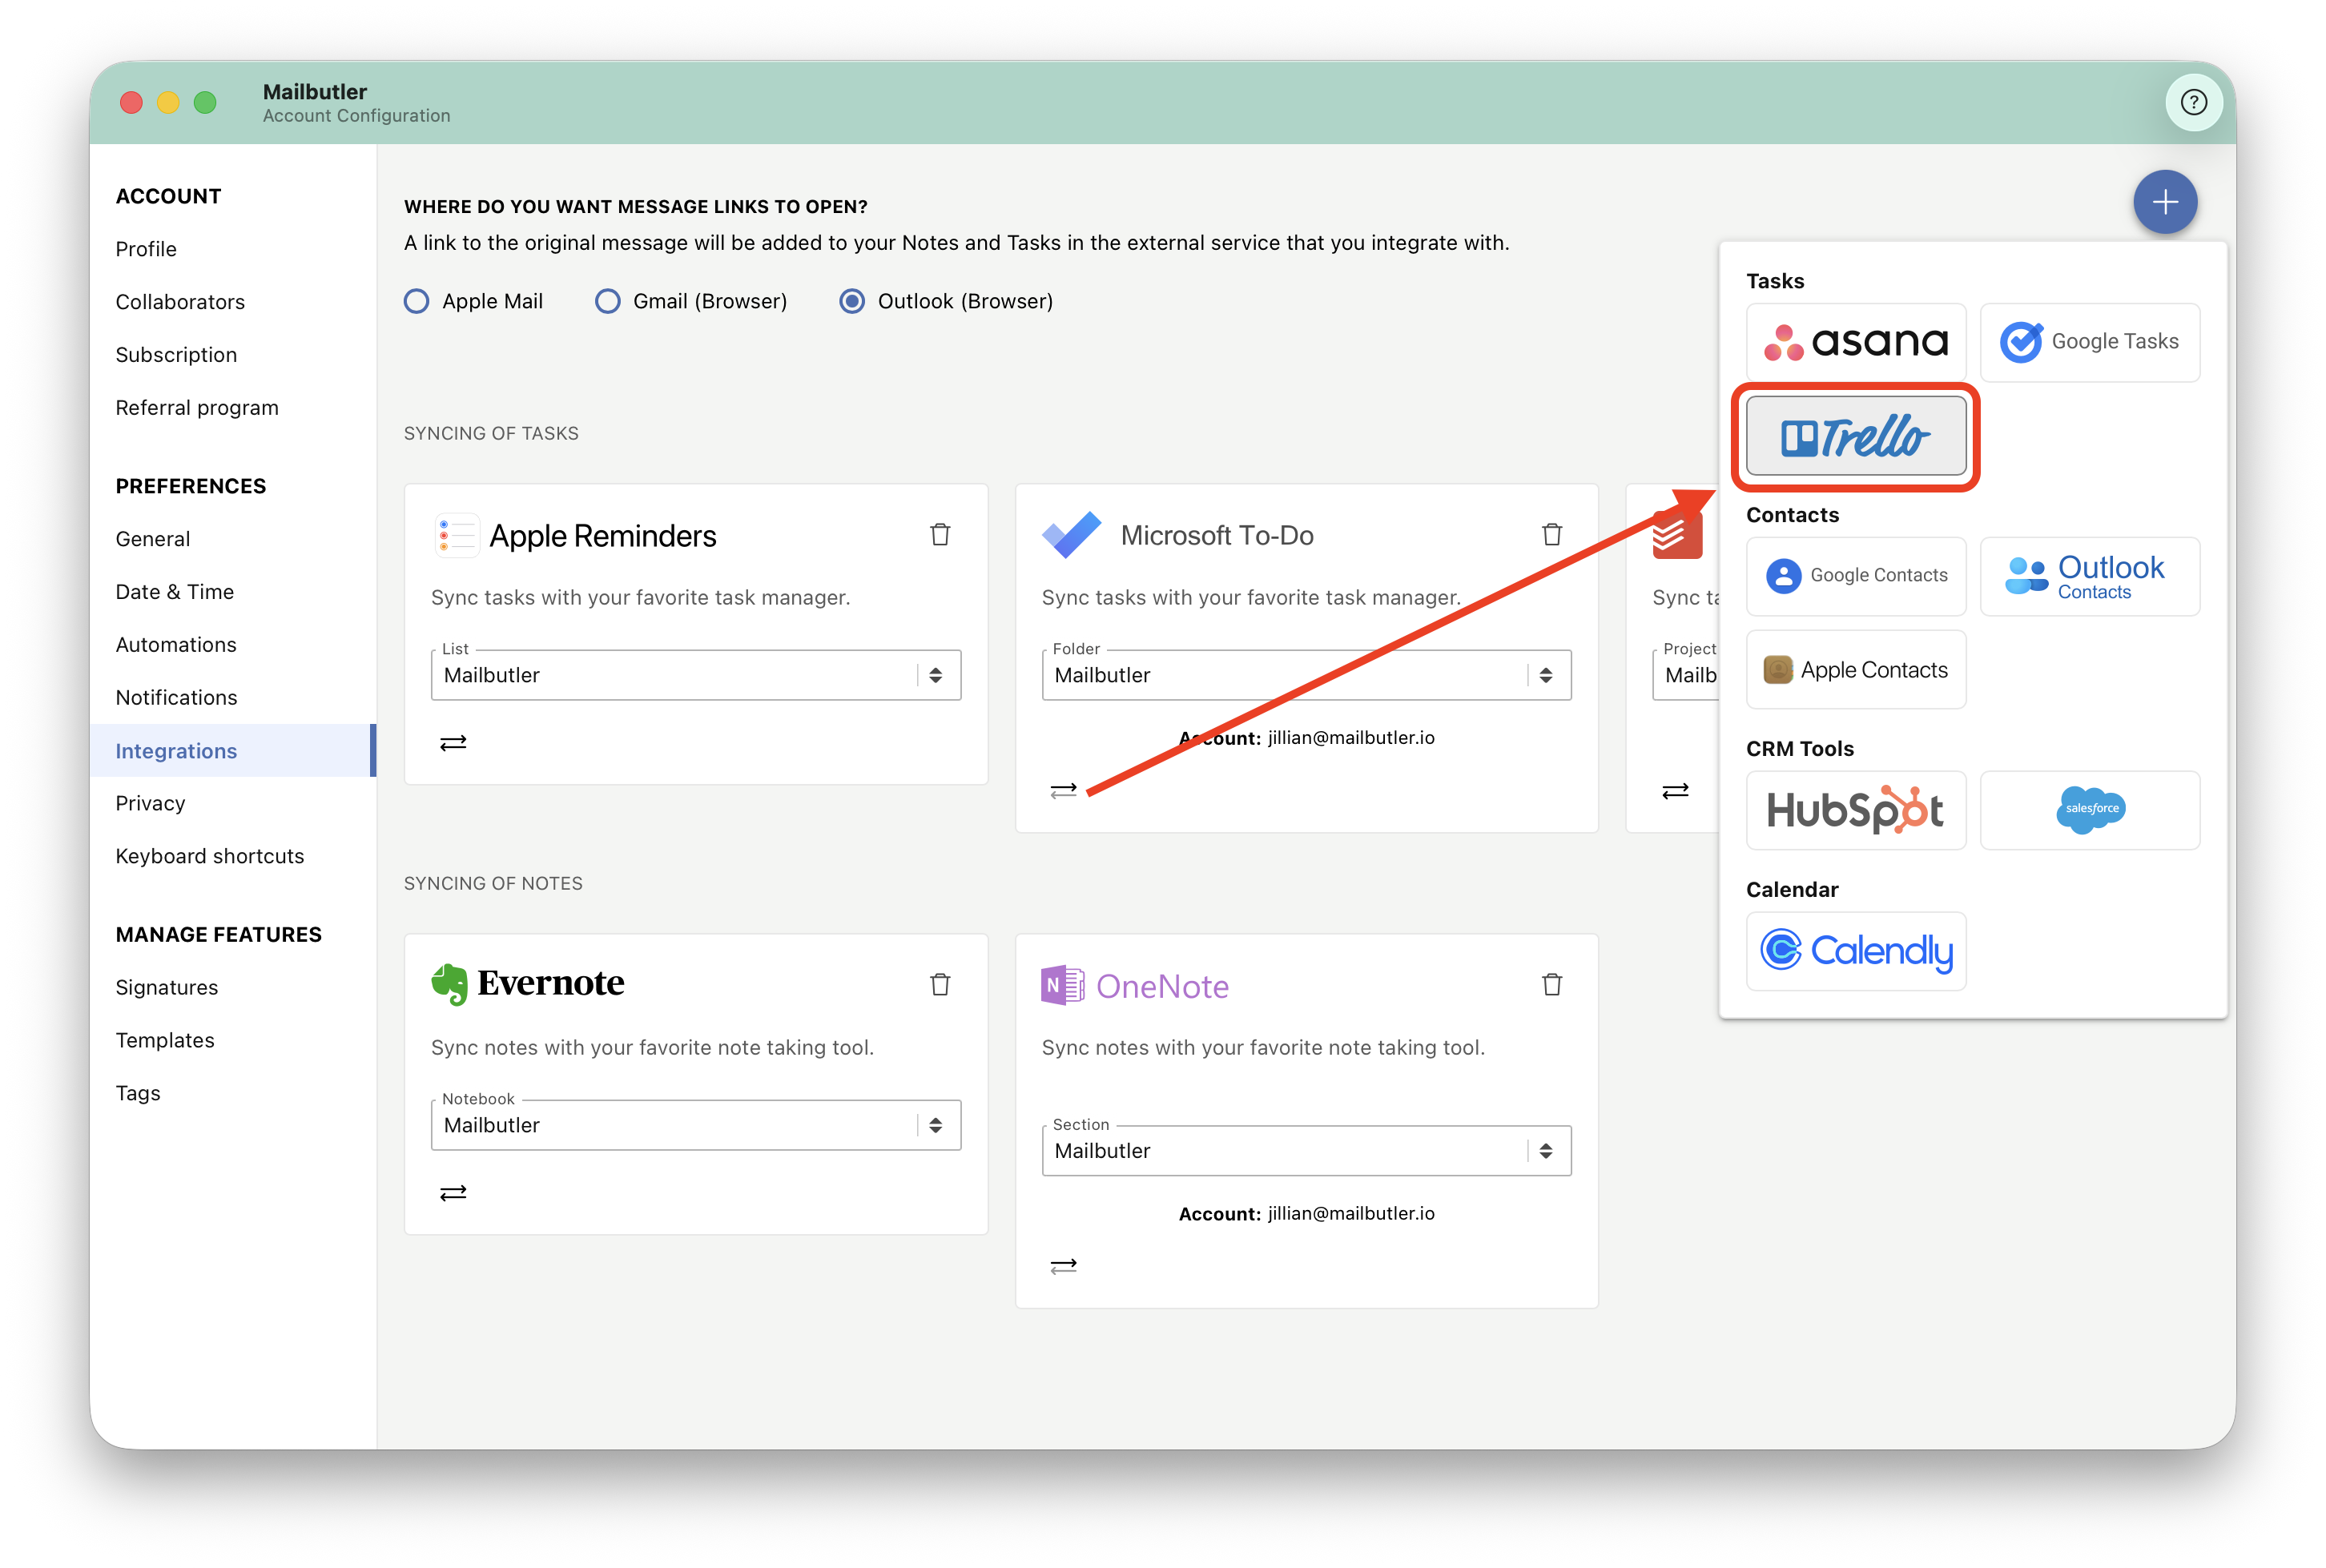
Task: Click the Google Contacts integration button
Action: point(1855,576)
